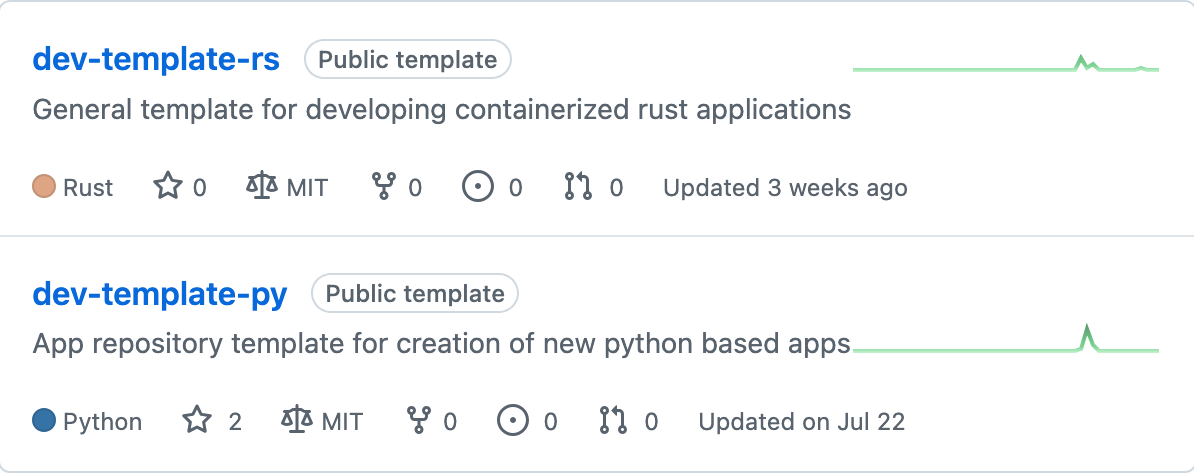Screen dimensions: 1194x474
Task: Click the blue Python language color dot
Action: [x=44, y=421]
